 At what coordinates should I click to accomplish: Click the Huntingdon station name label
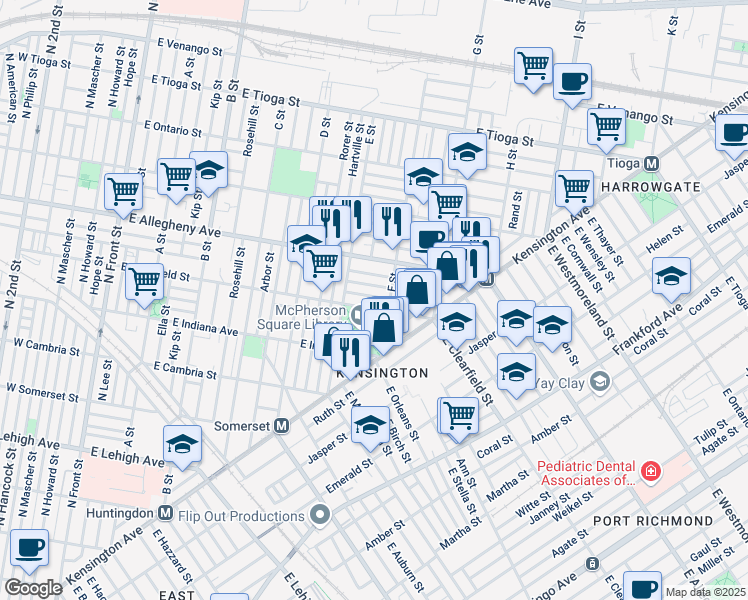[120, 513]
